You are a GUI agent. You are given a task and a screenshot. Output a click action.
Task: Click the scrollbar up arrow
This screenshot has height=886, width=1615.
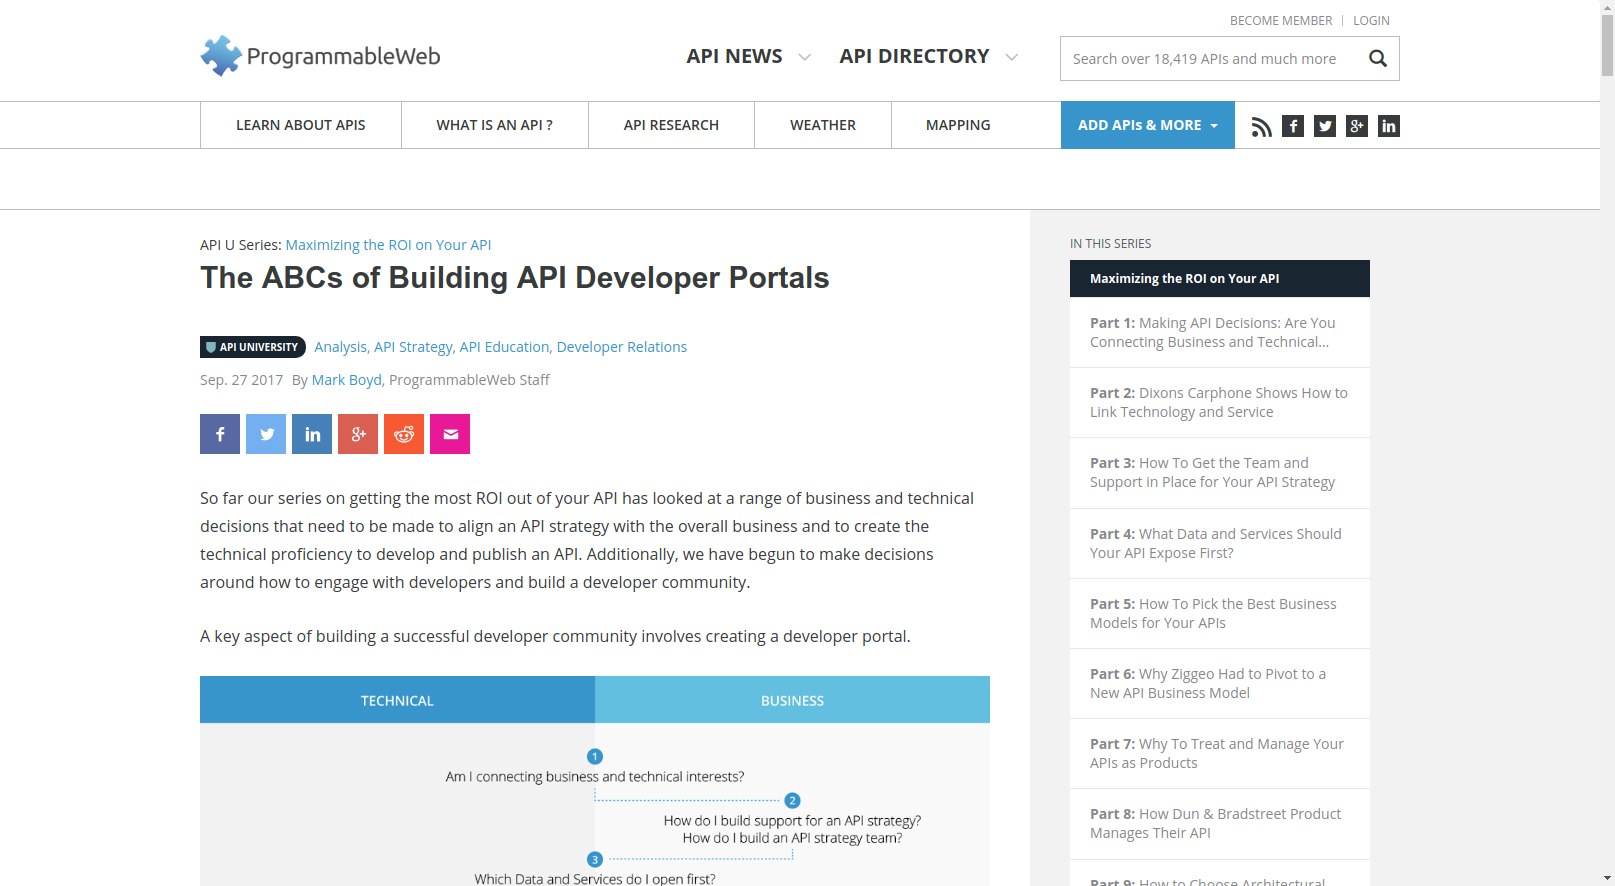pyautogui.click(x=1607, y=7)
